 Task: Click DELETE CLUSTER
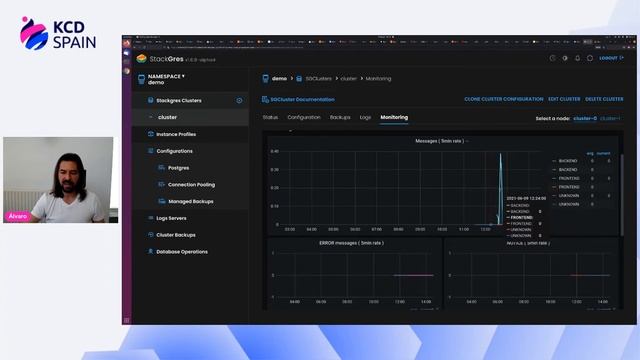[604, 99]
